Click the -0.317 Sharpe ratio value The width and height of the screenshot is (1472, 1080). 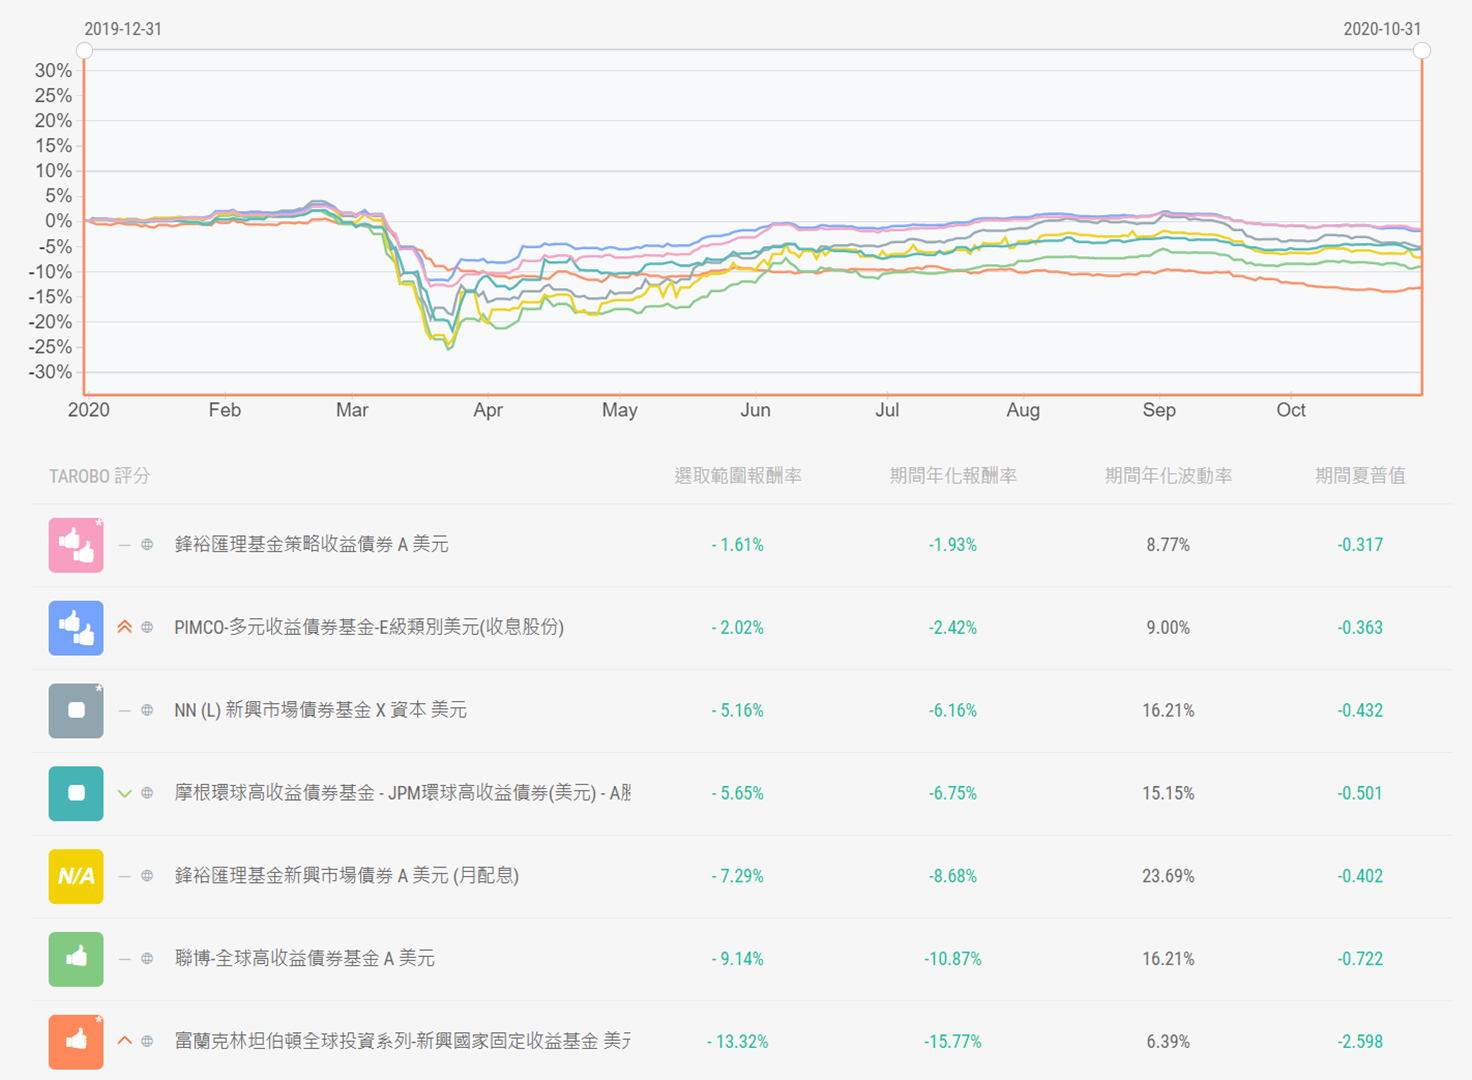[1360, 545]
